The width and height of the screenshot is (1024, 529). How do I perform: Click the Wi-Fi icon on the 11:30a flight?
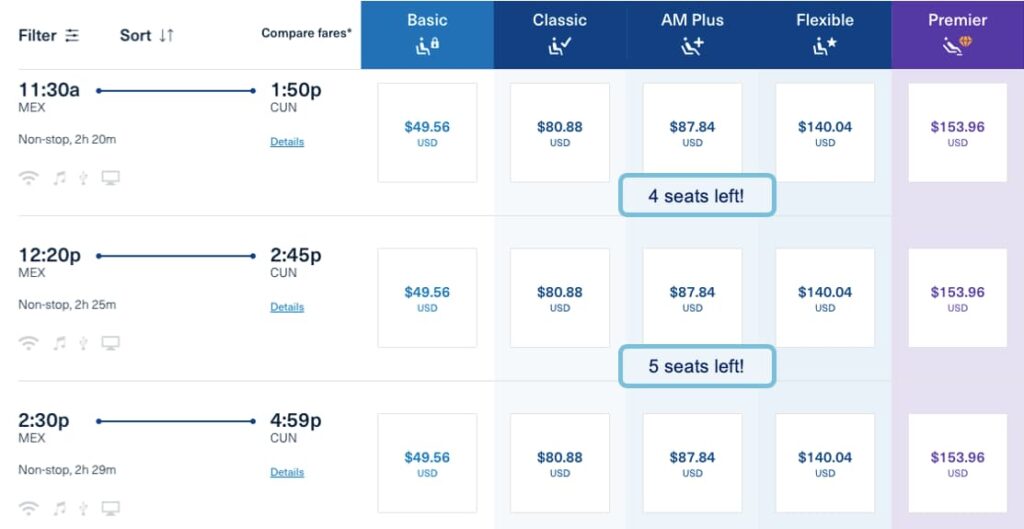click(28, 178)
